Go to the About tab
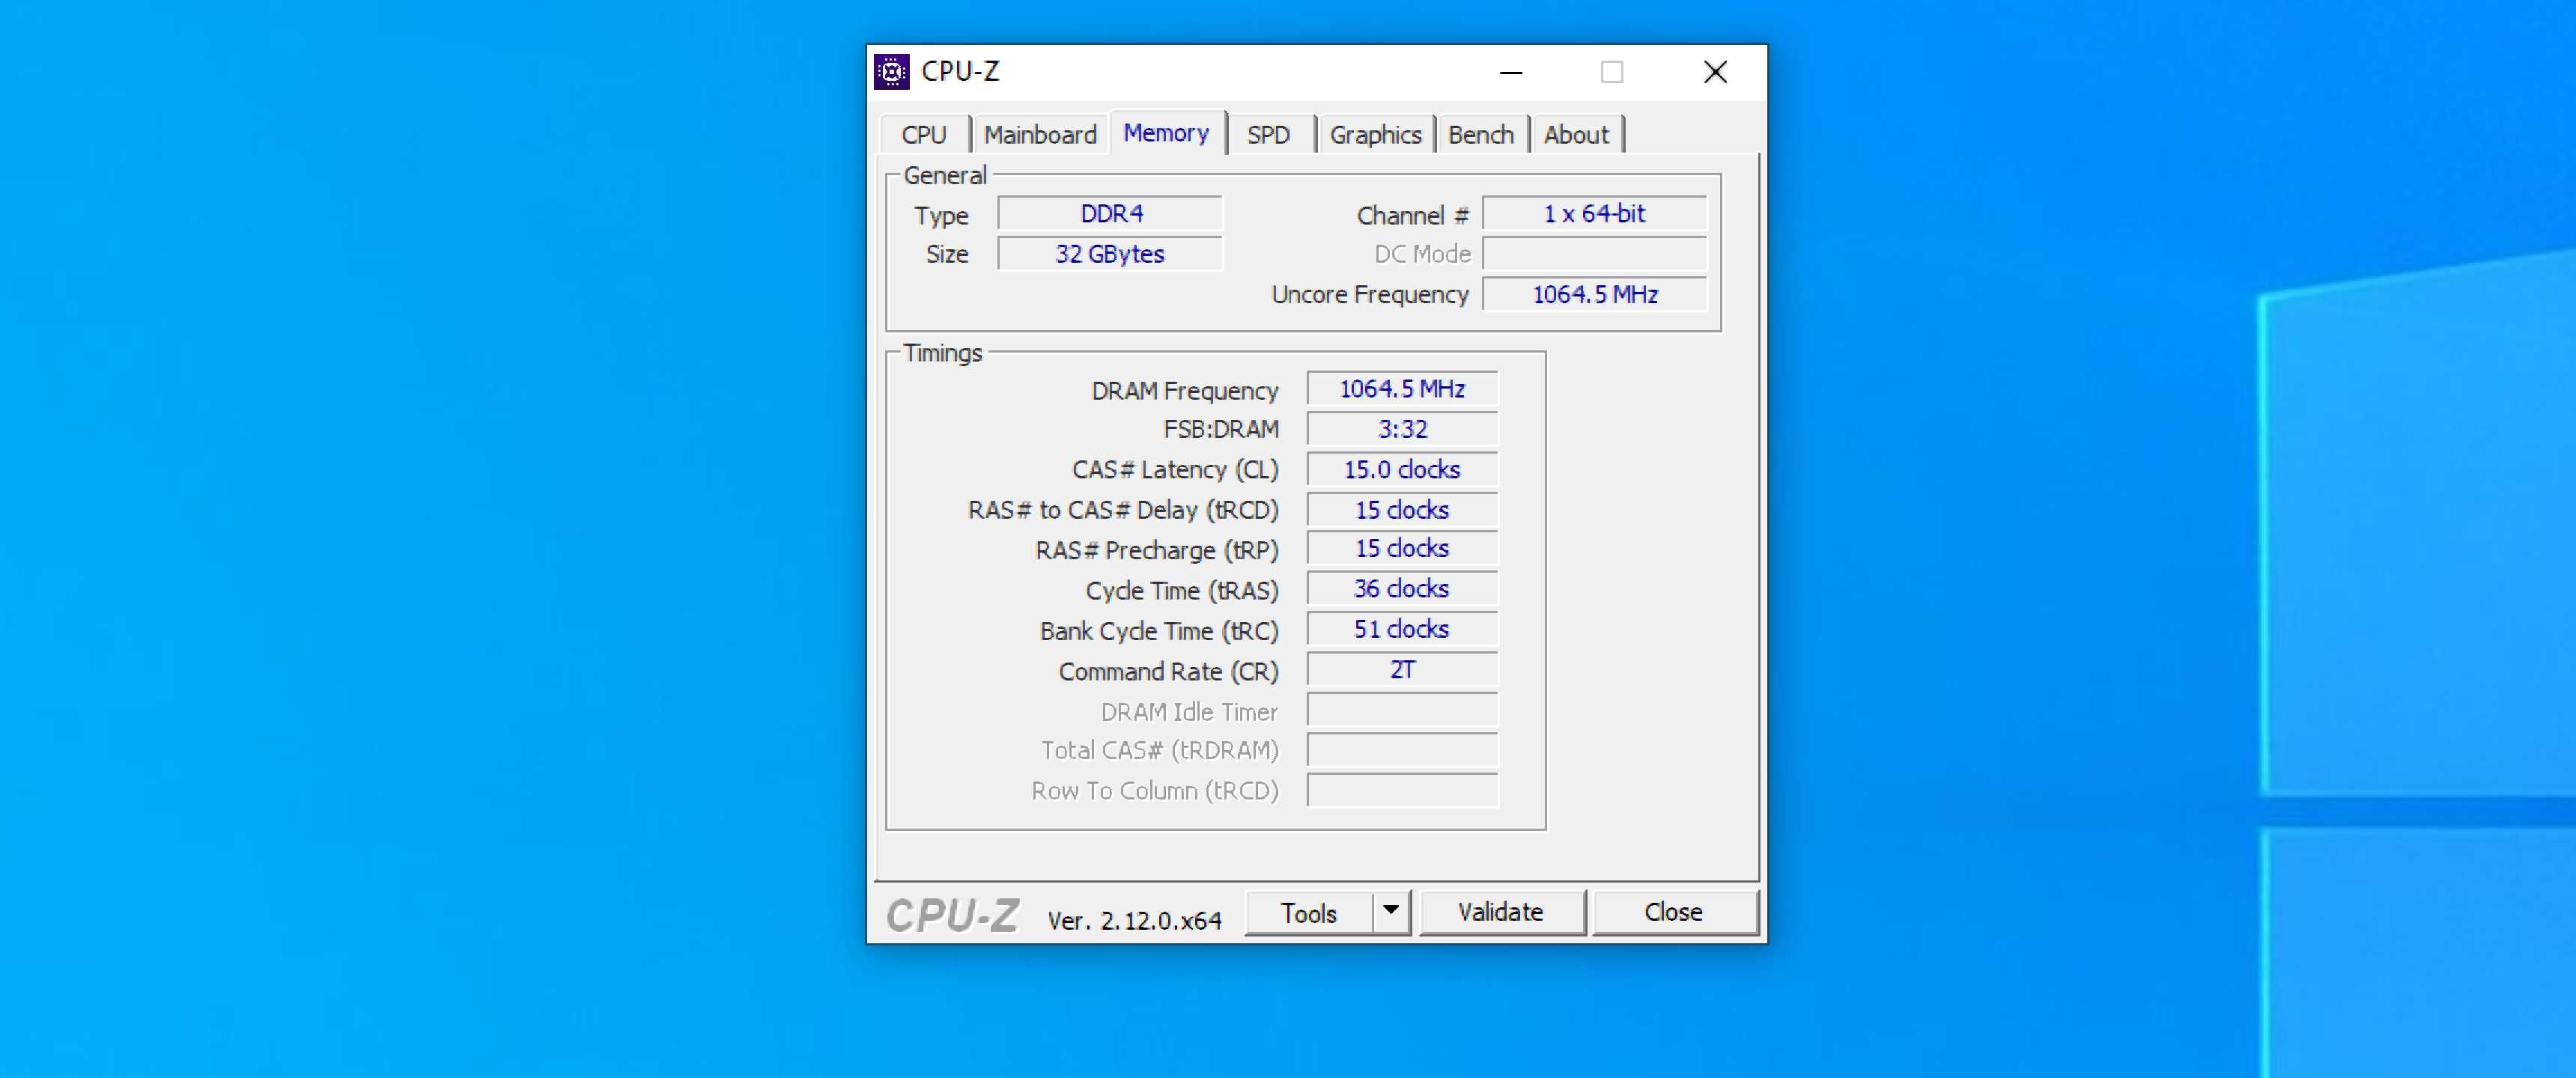 (x=1576, y=135)
